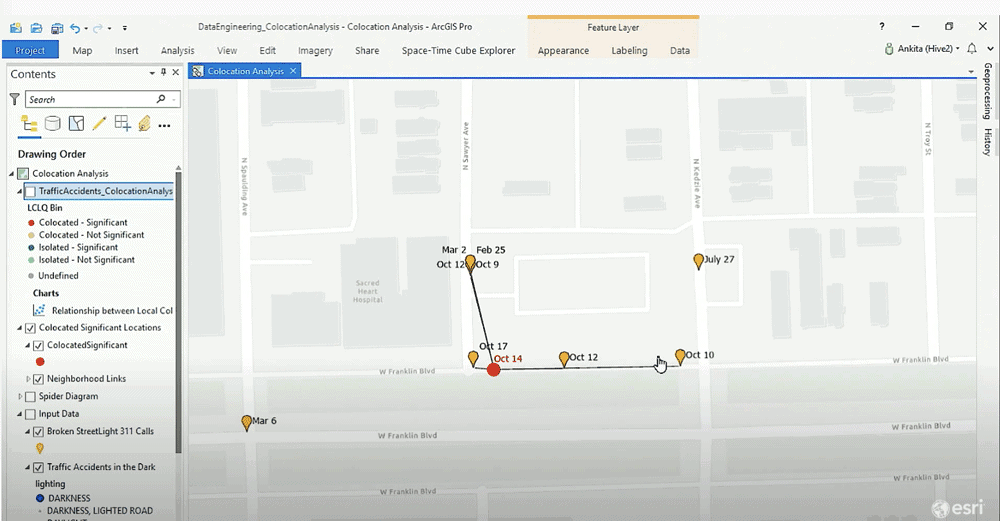This screenshot has width=1000, height=521.
Task: Click the Contents pane vertical scrollbar
Action: click(178, 312)
